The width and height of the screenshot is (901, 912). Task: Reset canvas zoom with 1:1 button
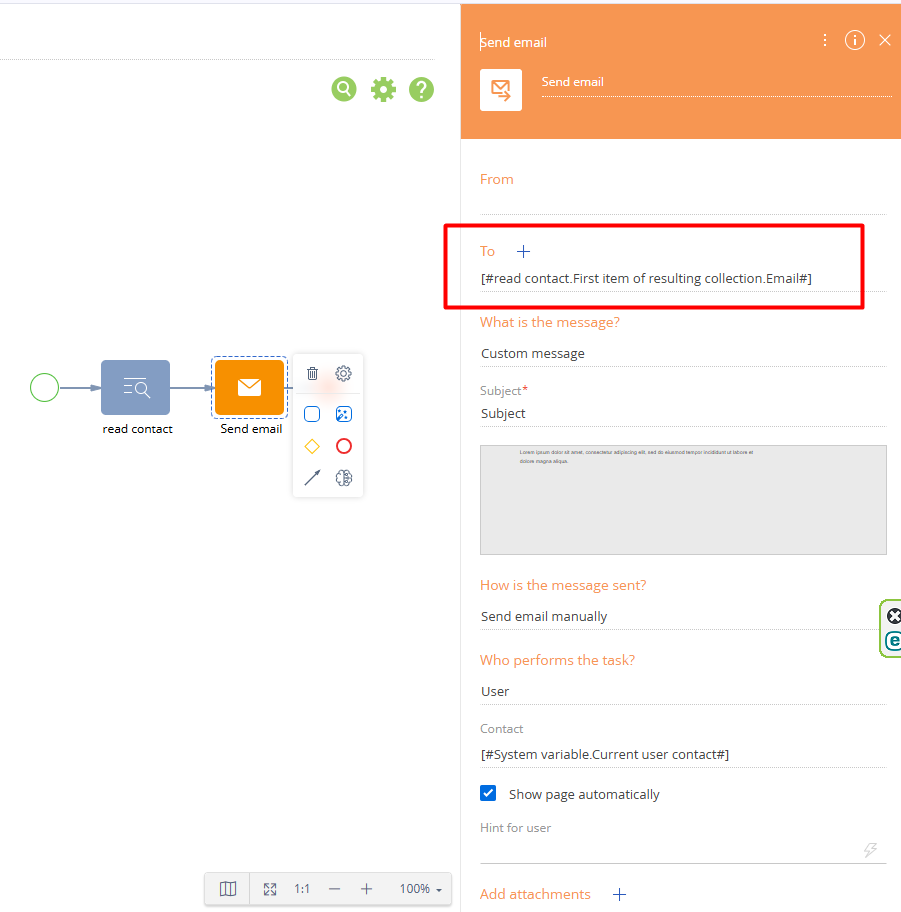(302, 888)
